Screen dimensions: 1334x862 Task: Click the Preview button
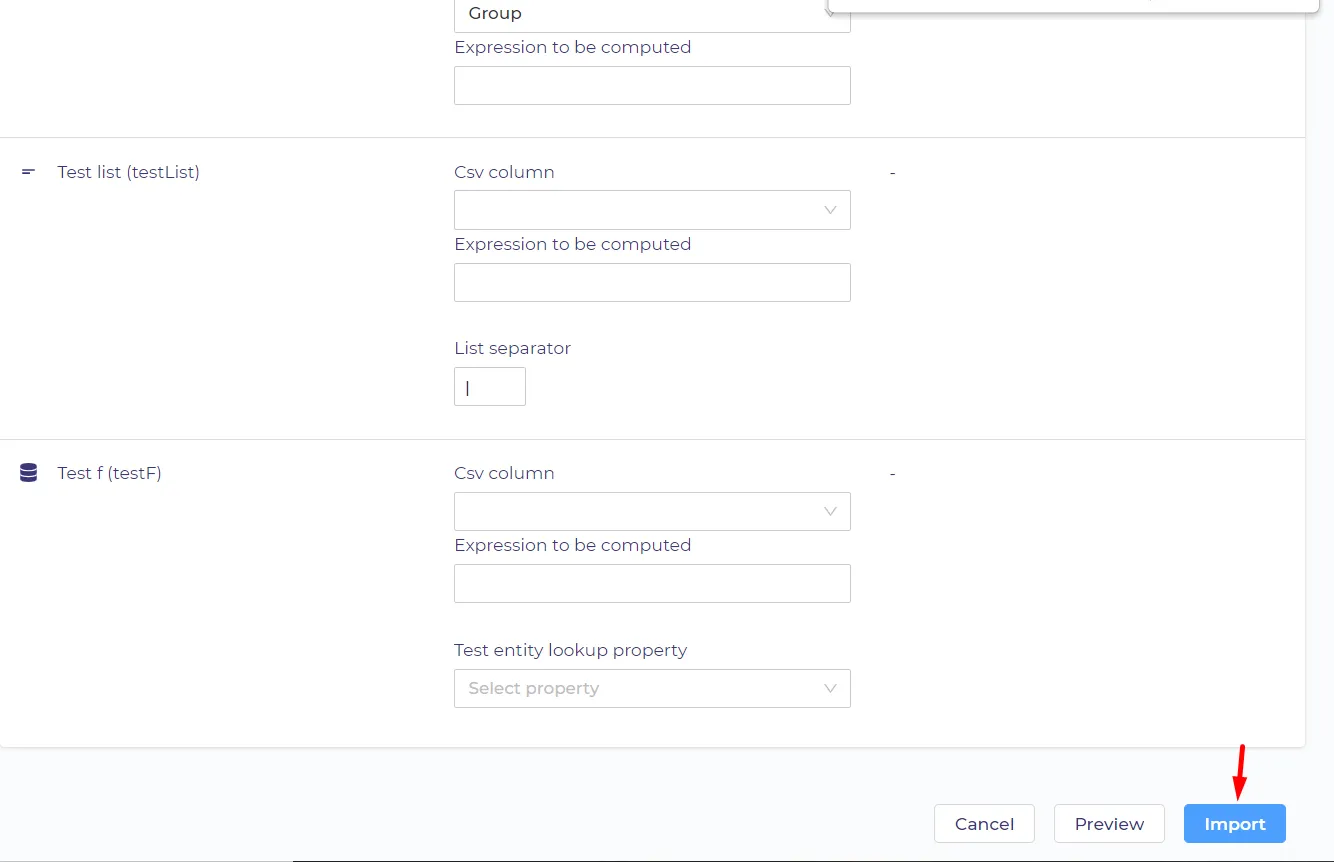[x=1109, y=824]
